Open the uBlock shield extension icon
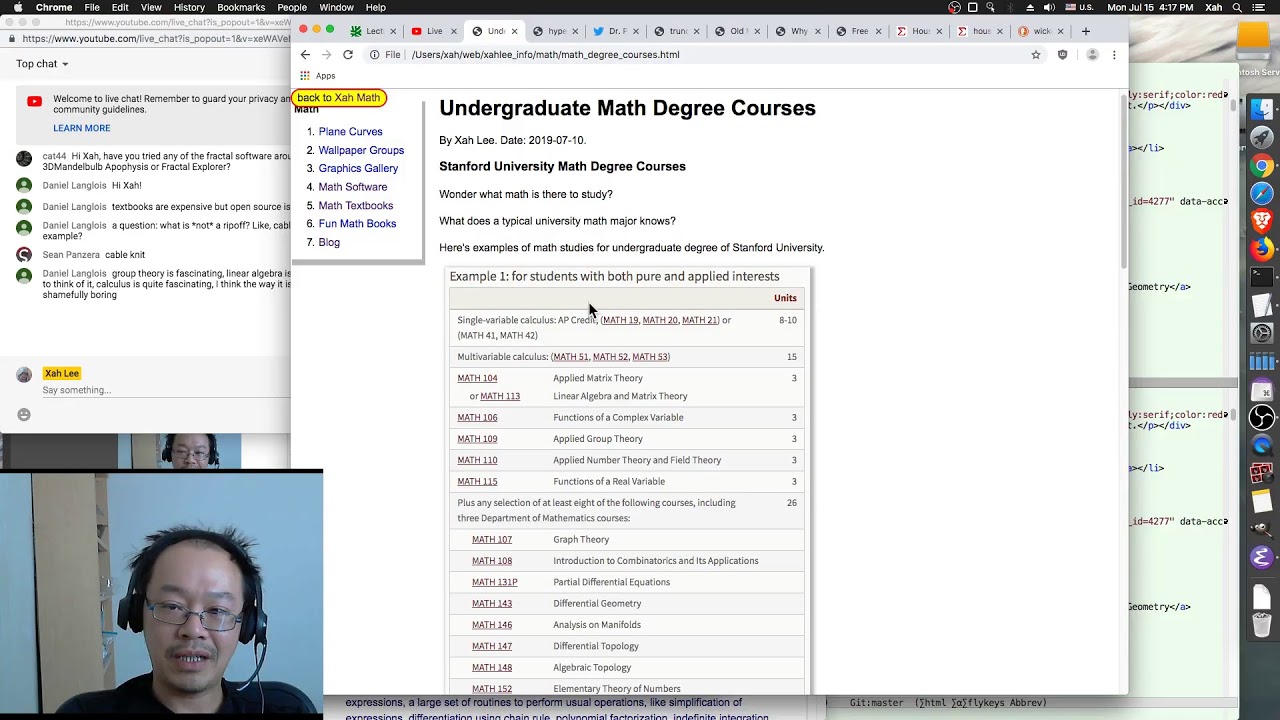 pos(1062,55)
